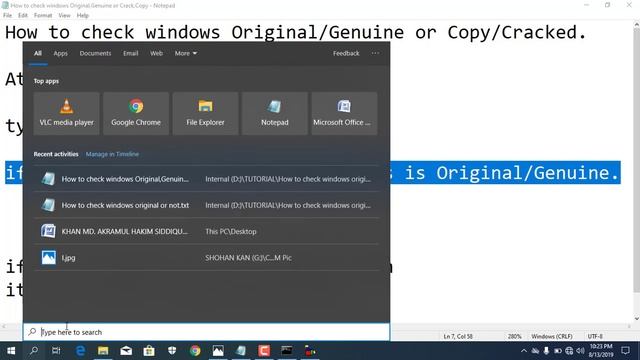Open the Mail app from the taskbar

[126, 351]
